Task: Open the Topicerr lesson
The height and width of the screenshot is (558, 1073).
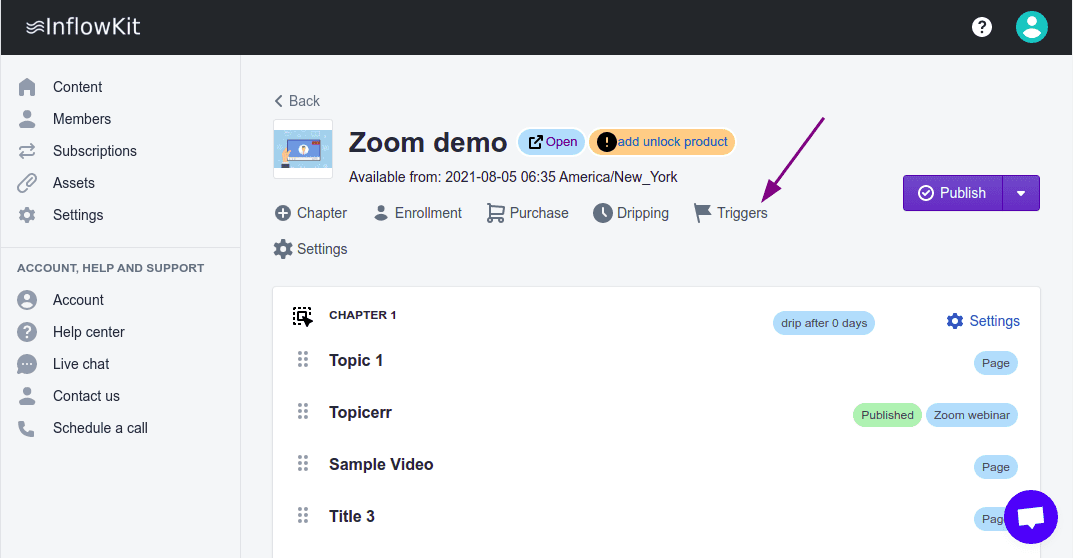Action: (x=360, y=412)
